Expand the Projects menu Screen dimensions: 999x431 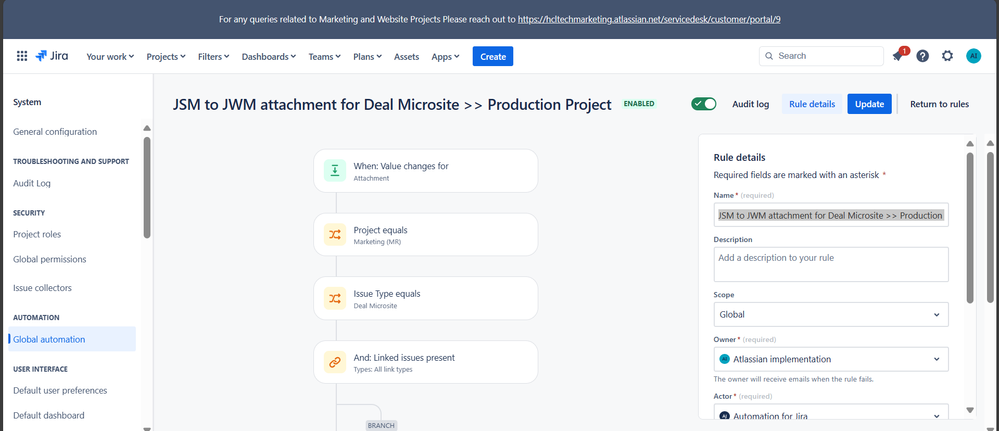[x=166, y=56]
